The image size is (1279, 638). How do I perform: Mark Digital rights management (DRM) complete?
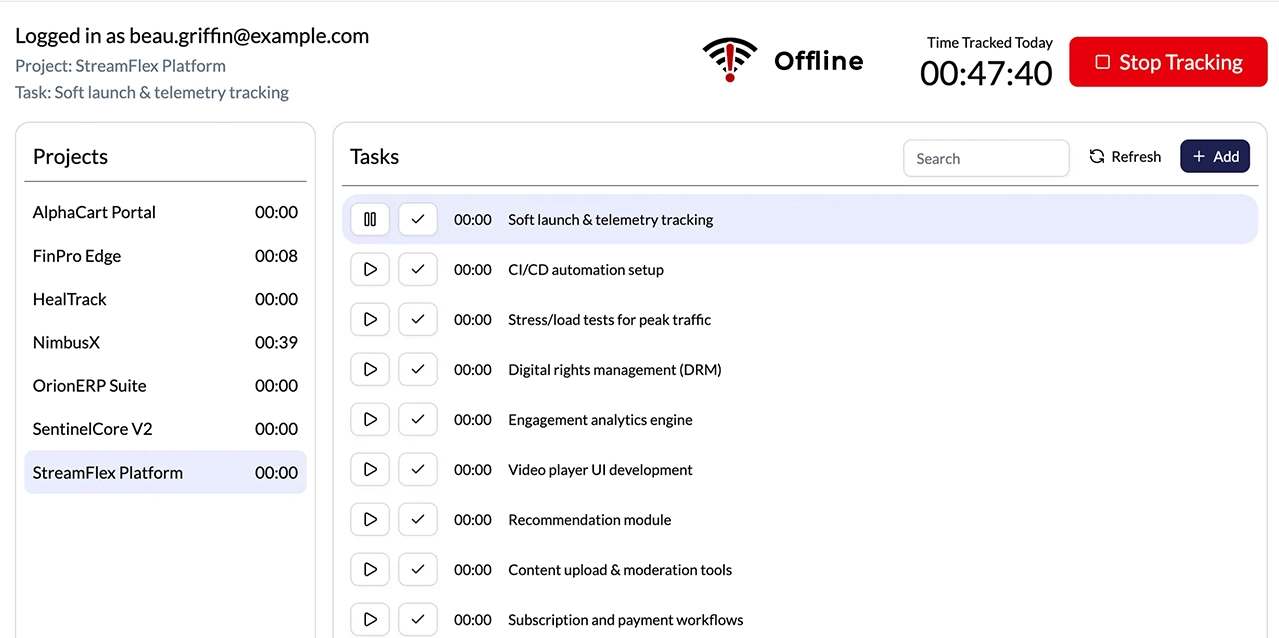click(417, 369)
